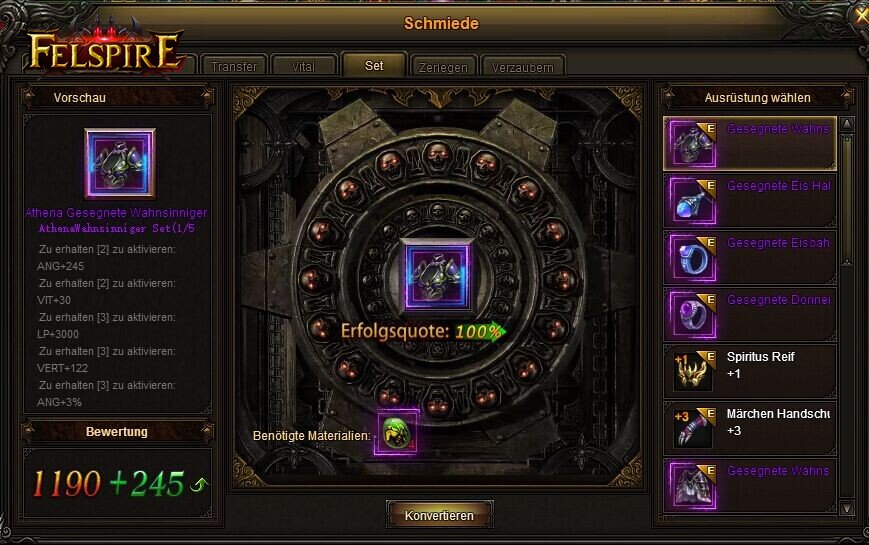Click the armor item in the forge center slot
Image resolution: width=869 pixels, height=545 pixels.
[x=437, y=276]
